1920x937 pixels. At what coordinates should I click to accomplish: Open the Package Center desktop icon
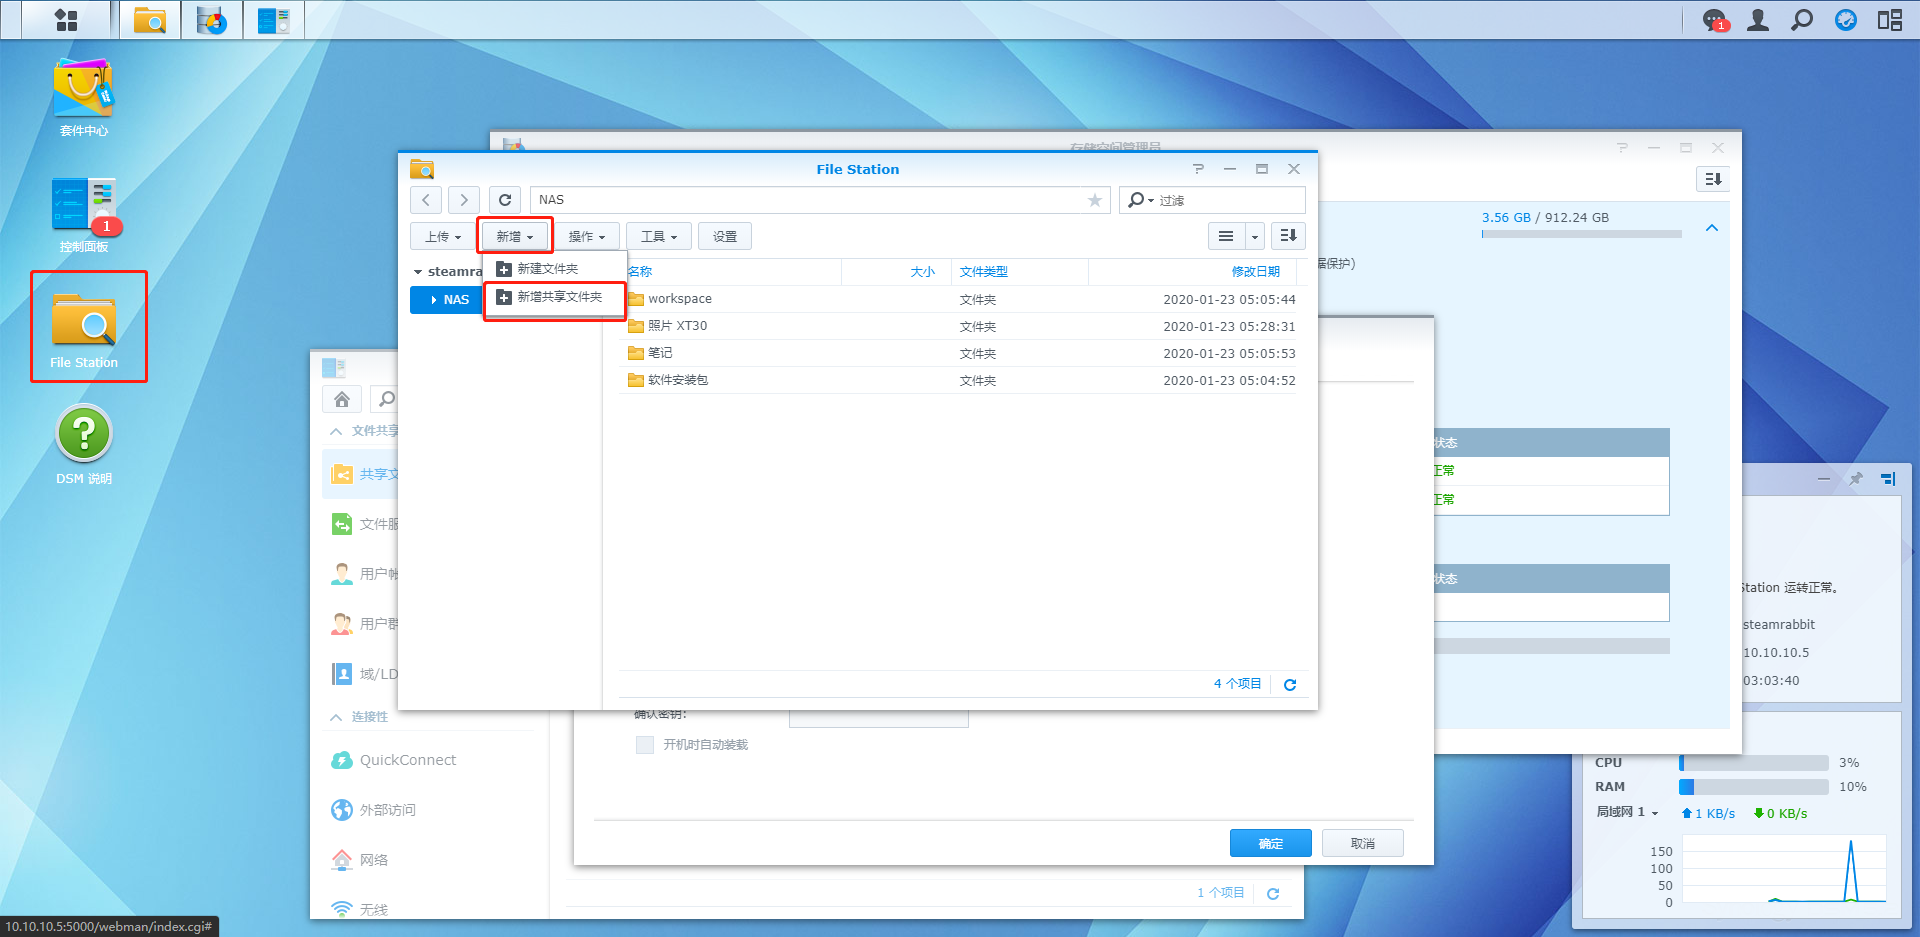click(84, 97)
